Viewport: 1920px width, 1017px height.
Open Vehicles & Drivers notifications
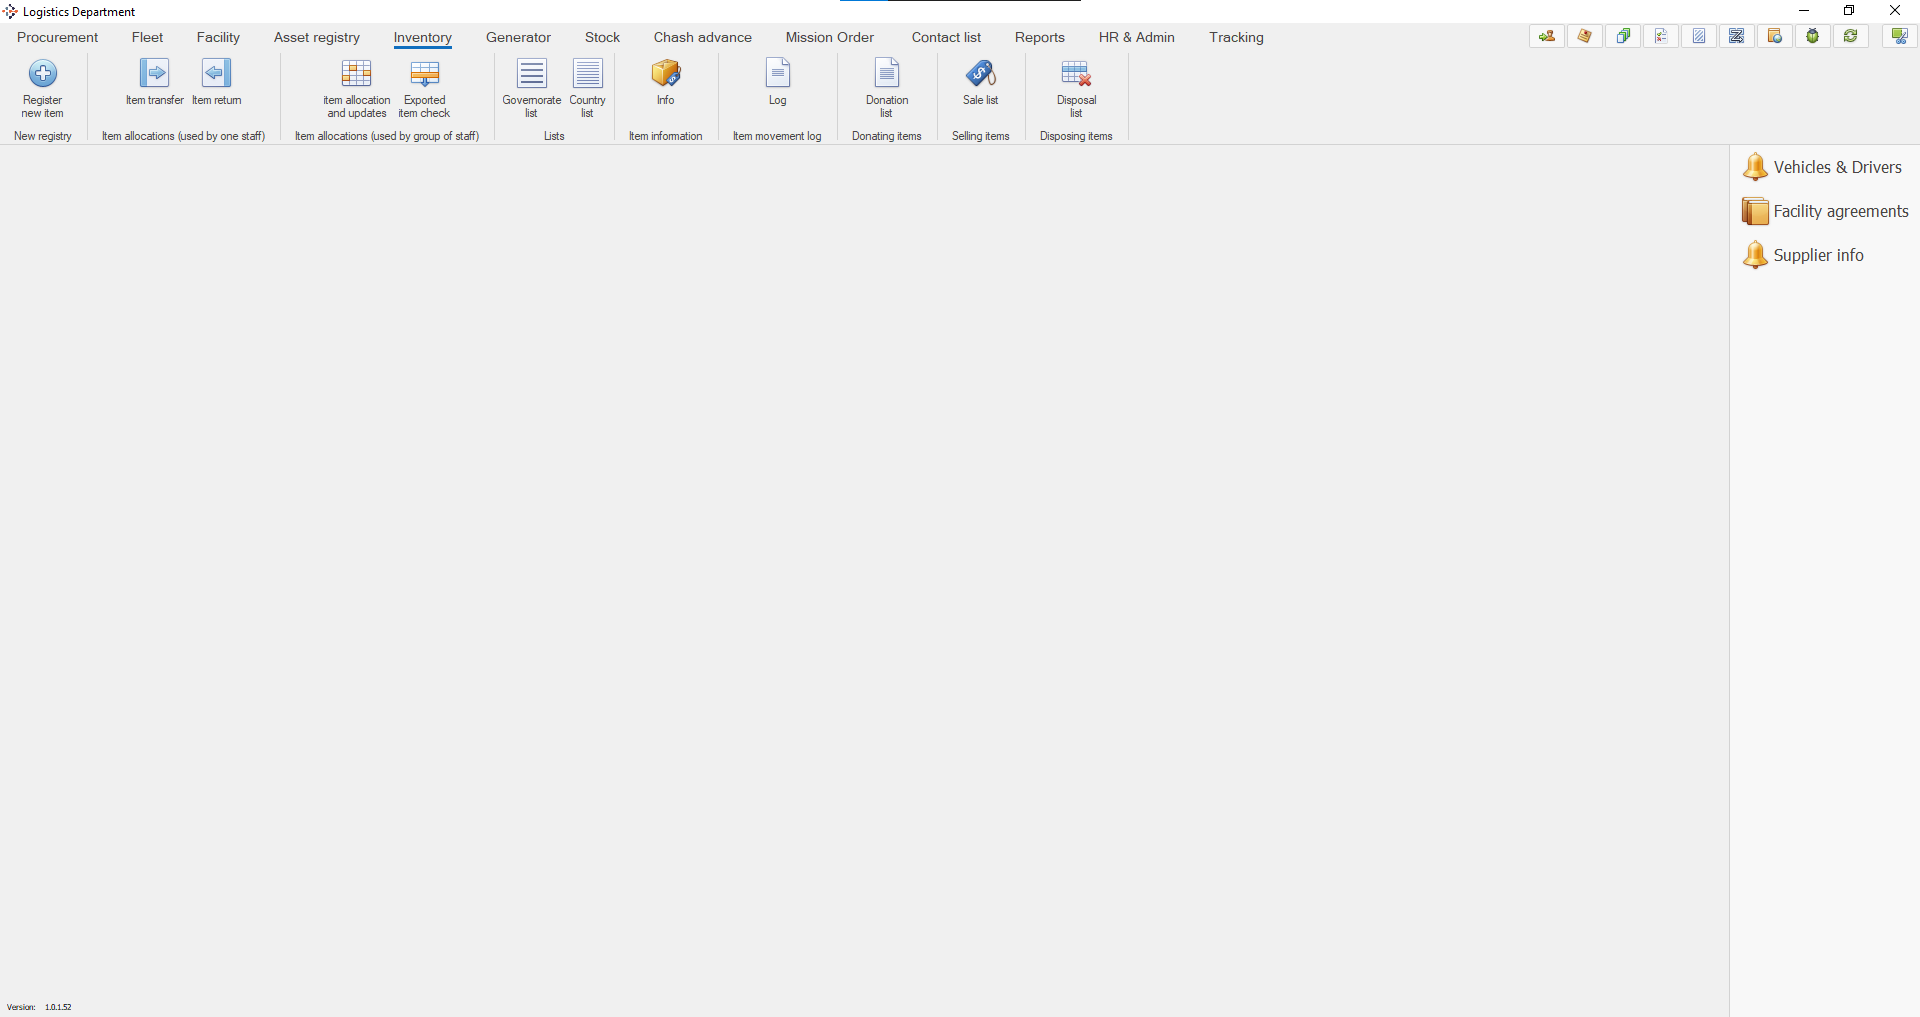pyautogui.click(x=1836, y=167)
